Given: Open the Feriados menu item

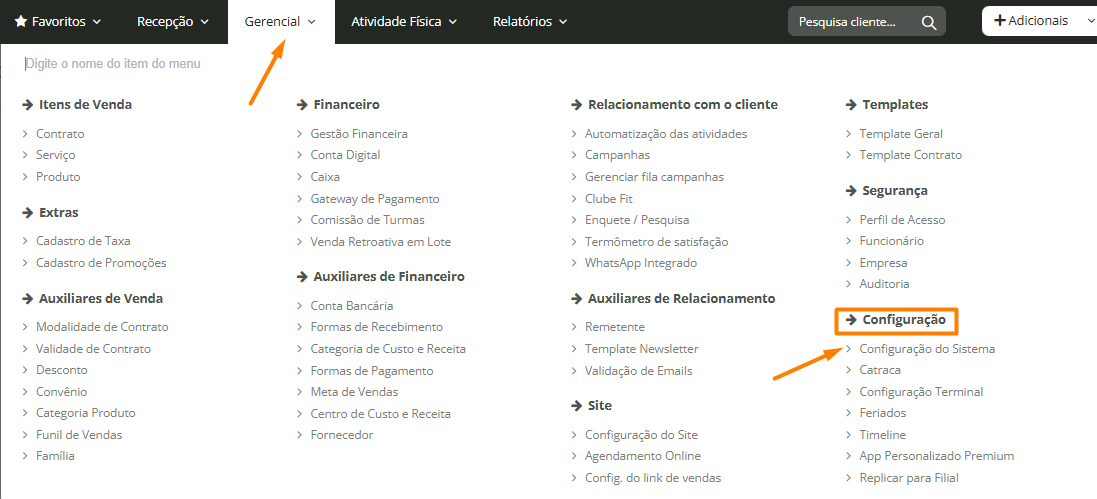Looking at the screenshot, I should point(882,413).
